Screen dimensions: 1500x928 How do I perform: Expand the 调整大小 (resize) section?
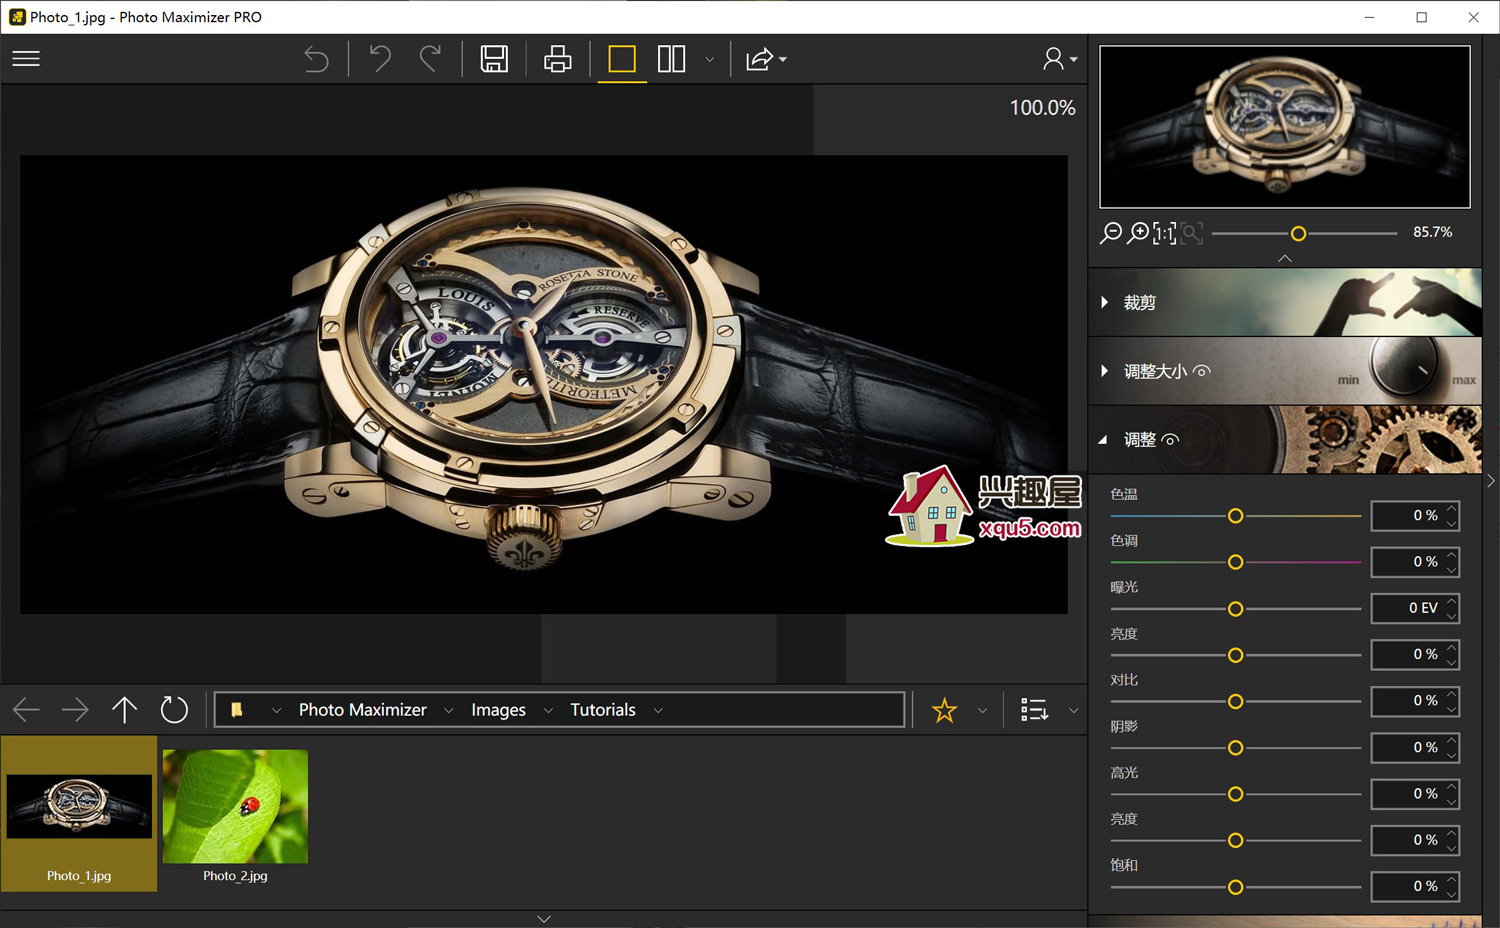coord(1285,371)
